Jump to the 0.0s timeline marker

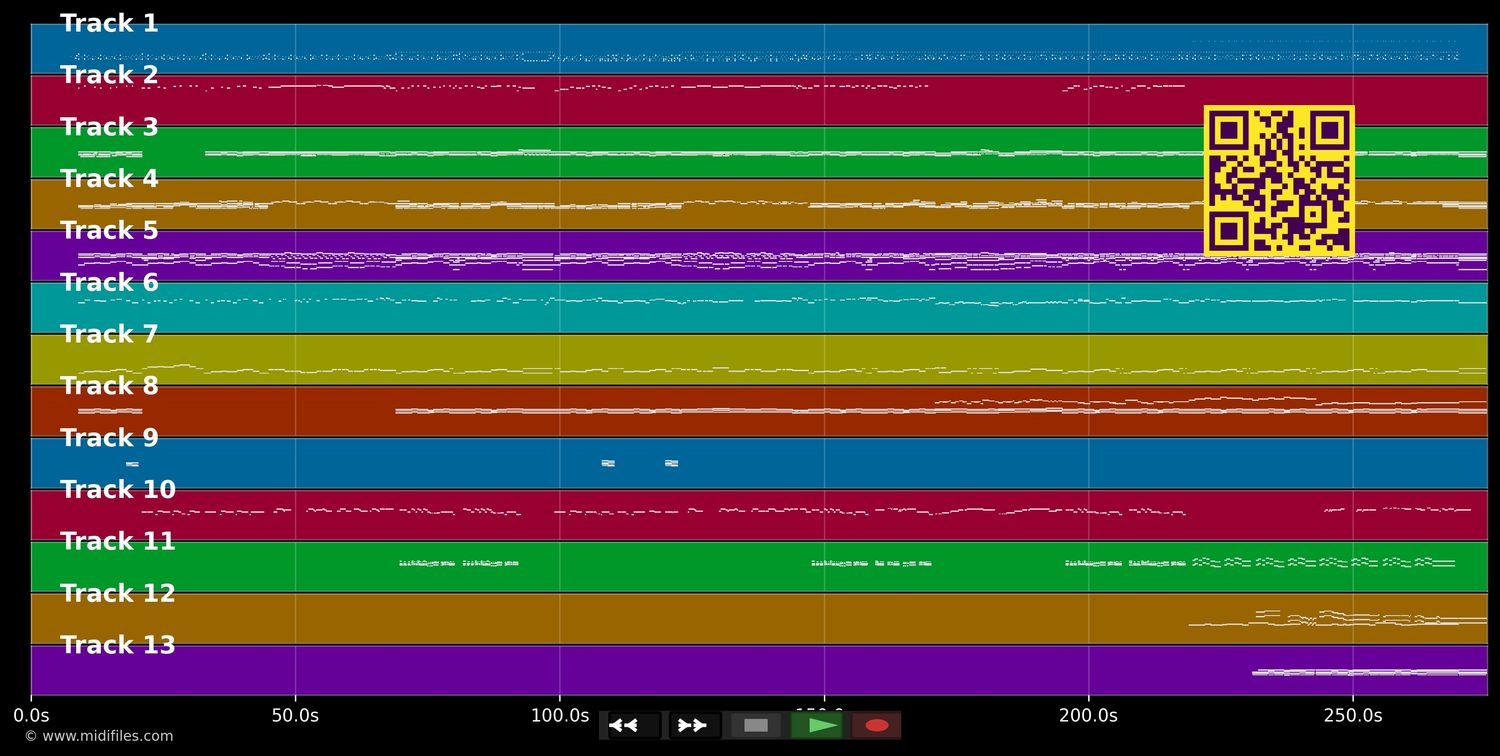31,716
